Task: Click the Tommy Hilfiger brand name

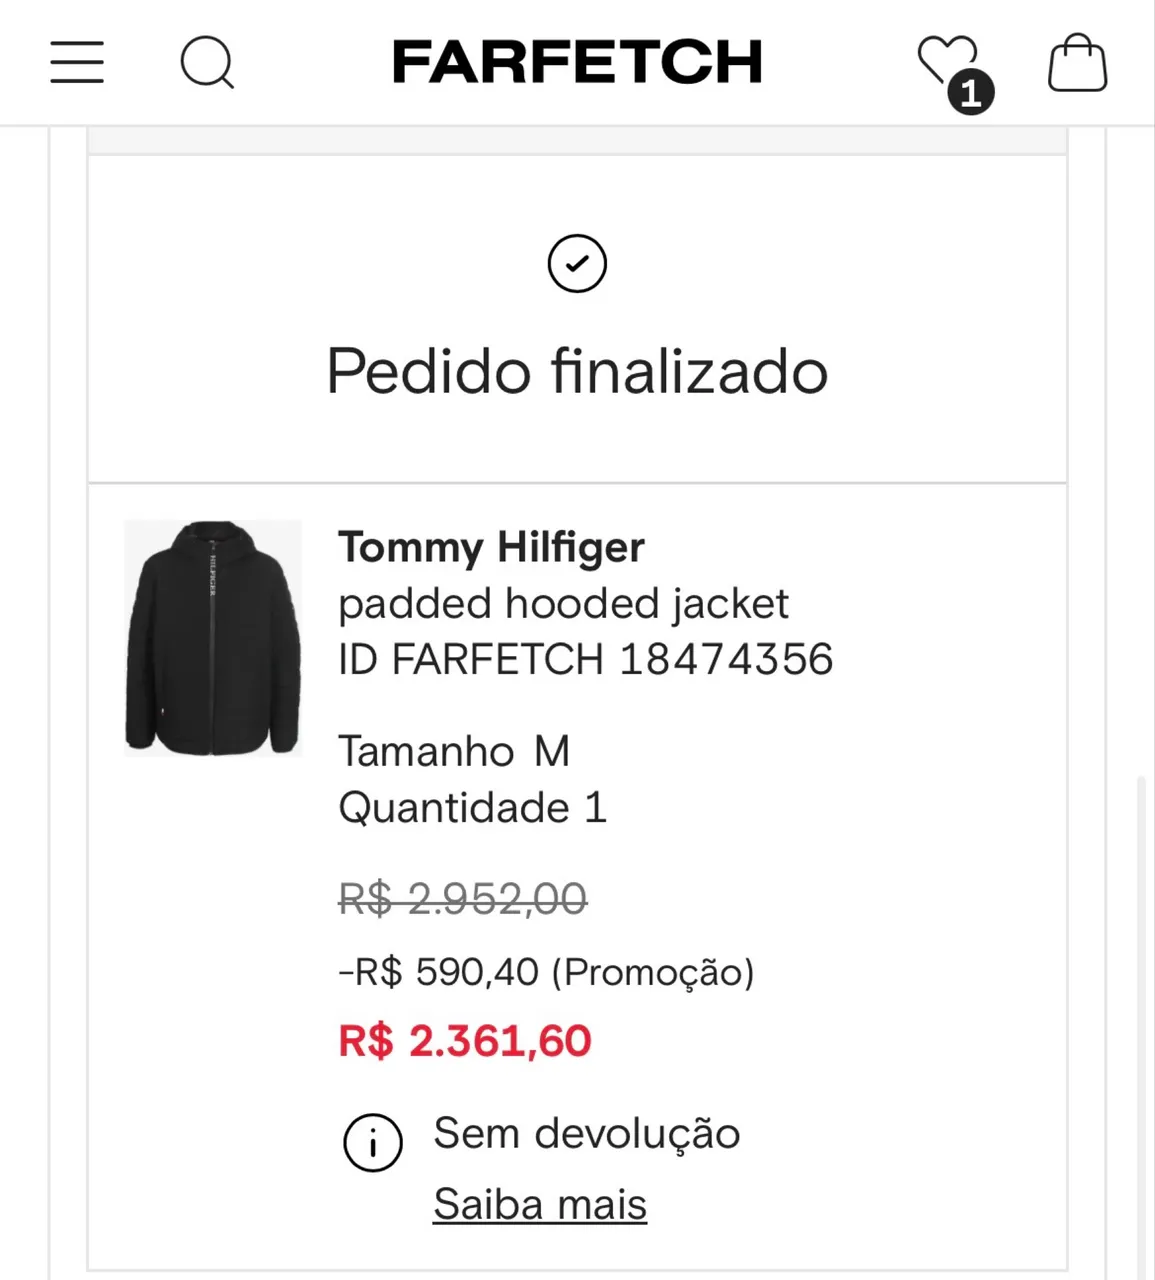Action: (491, 547)
